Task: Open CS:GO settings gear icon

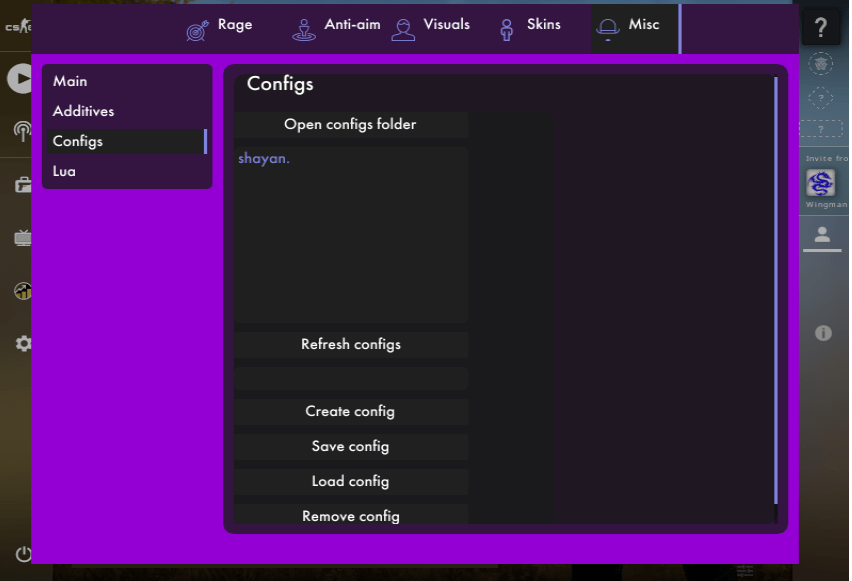Action: coord(23,343)
